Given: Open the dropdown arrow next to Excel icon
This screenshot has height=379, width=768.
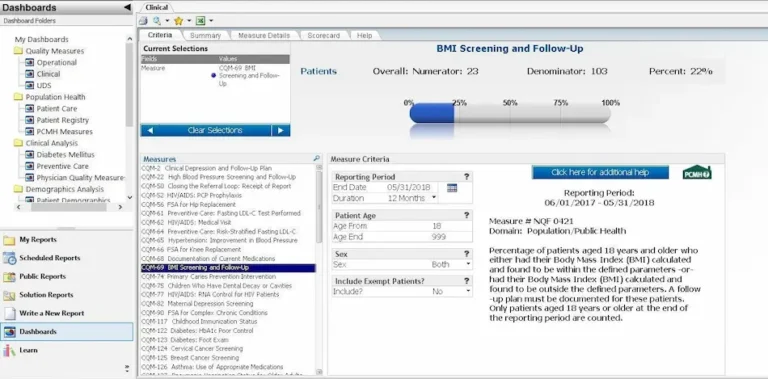Looking at the screenshot, I should tap(211, 21).
